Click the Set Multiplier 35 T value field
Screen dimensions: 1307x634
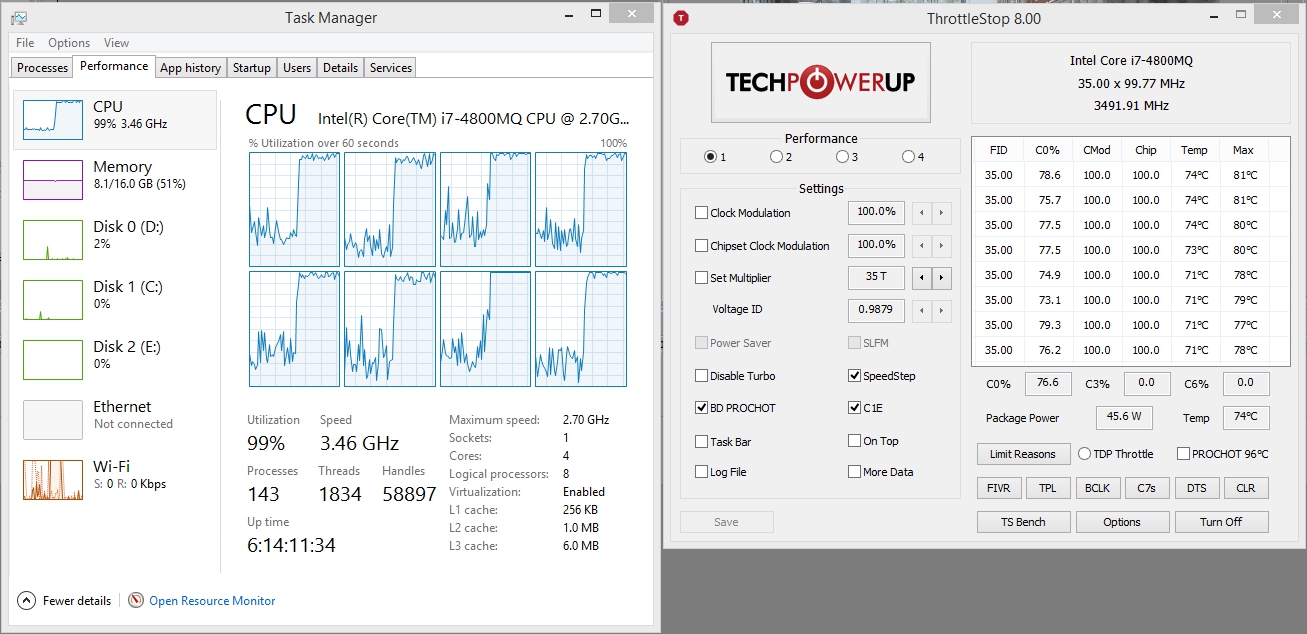pyautogui.click(x=876, y=277)
